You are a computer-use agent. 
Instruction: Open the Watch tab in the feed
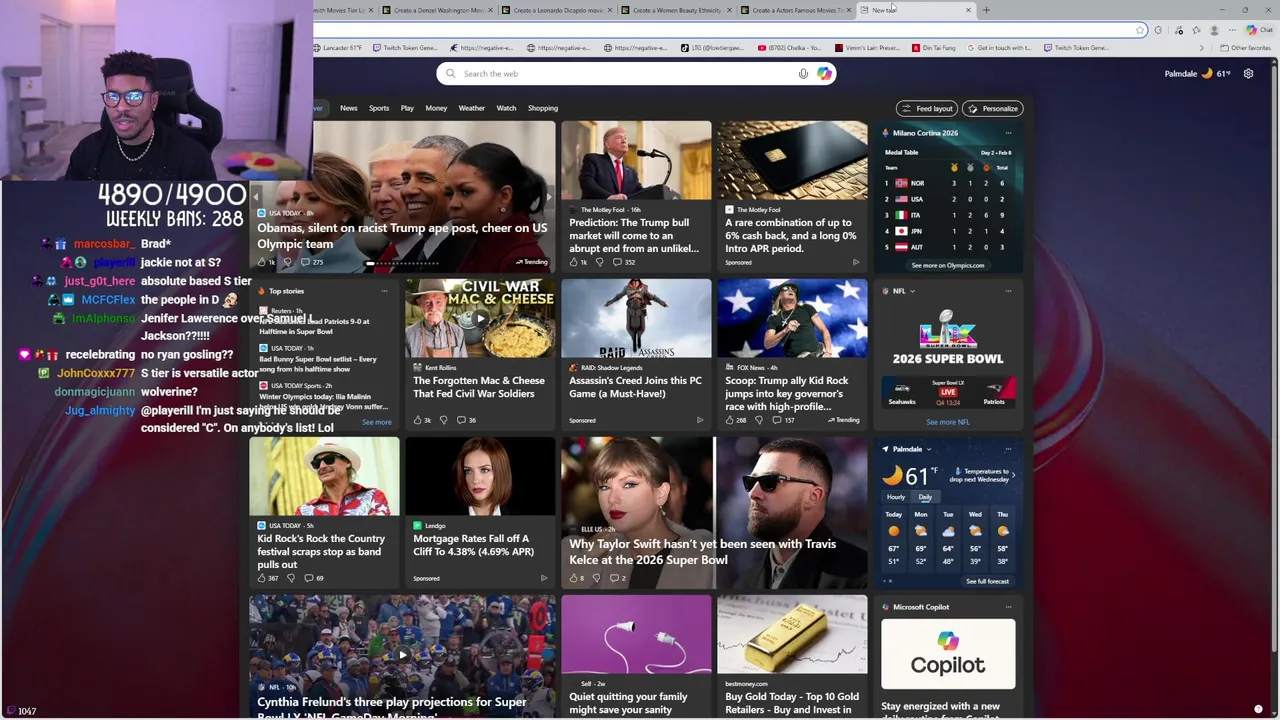click(506, 108)
